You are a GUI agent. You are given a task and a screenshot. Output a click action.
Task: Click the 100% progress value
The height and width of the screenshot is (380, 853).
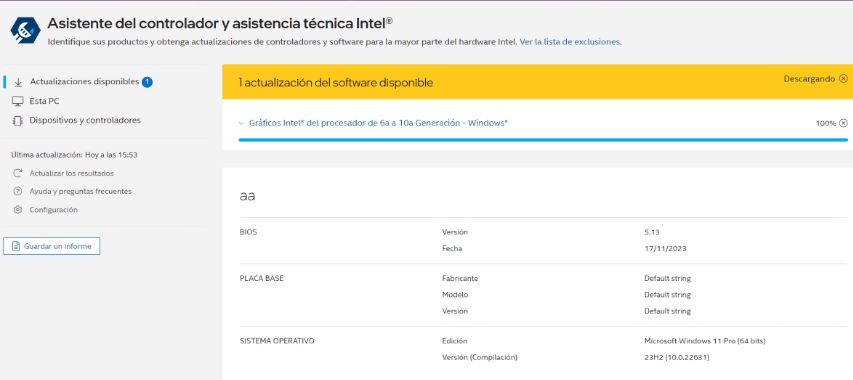tap(826, 123)
